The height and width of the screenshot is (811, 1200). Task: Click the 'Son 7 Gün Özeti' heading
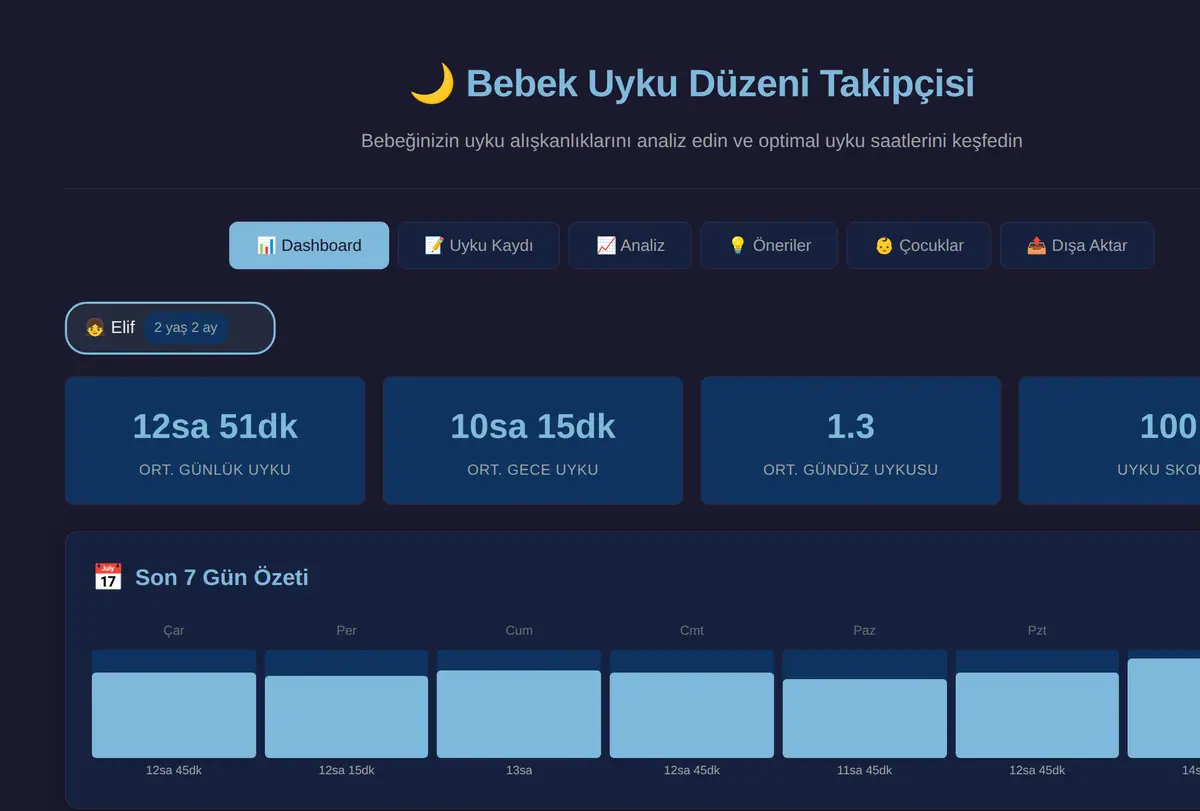click(x=222, y=577)
